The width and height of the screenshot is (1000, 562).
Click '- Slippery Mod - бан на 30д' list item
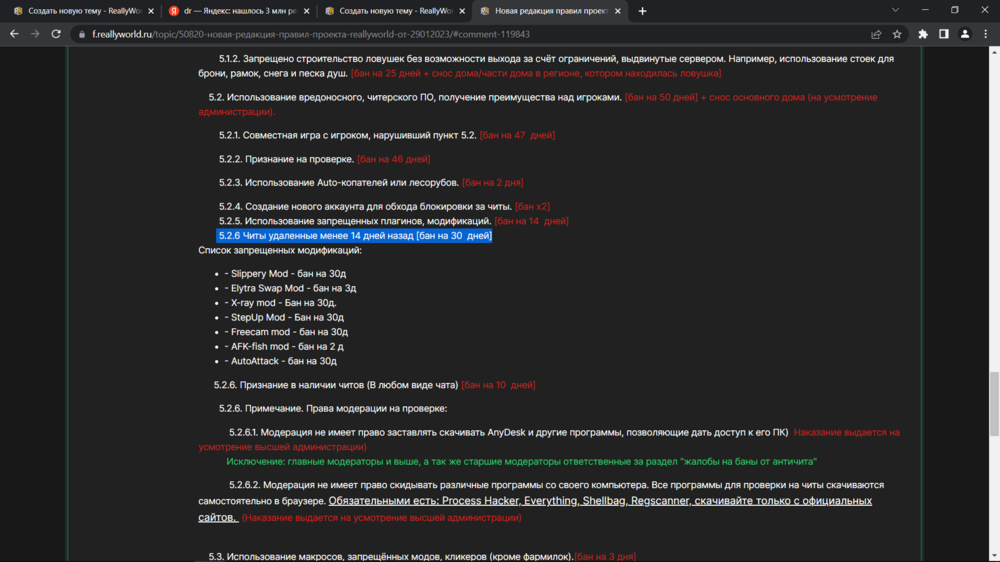coord(285,274)
